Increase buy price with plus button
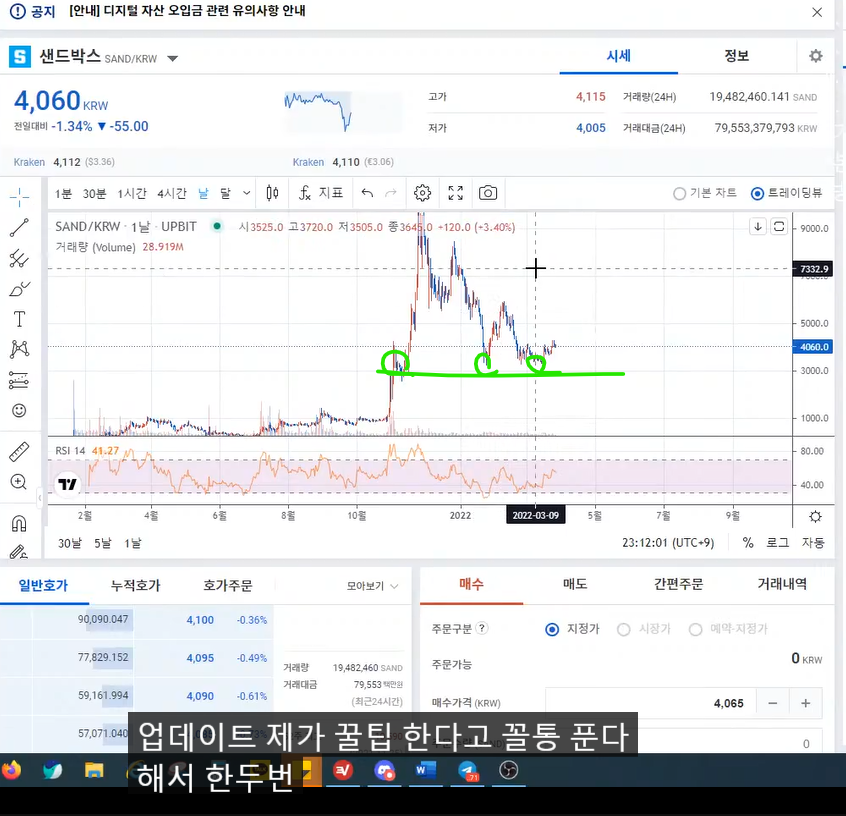Viewport: 846px width, 816px height. pos(806,703)
